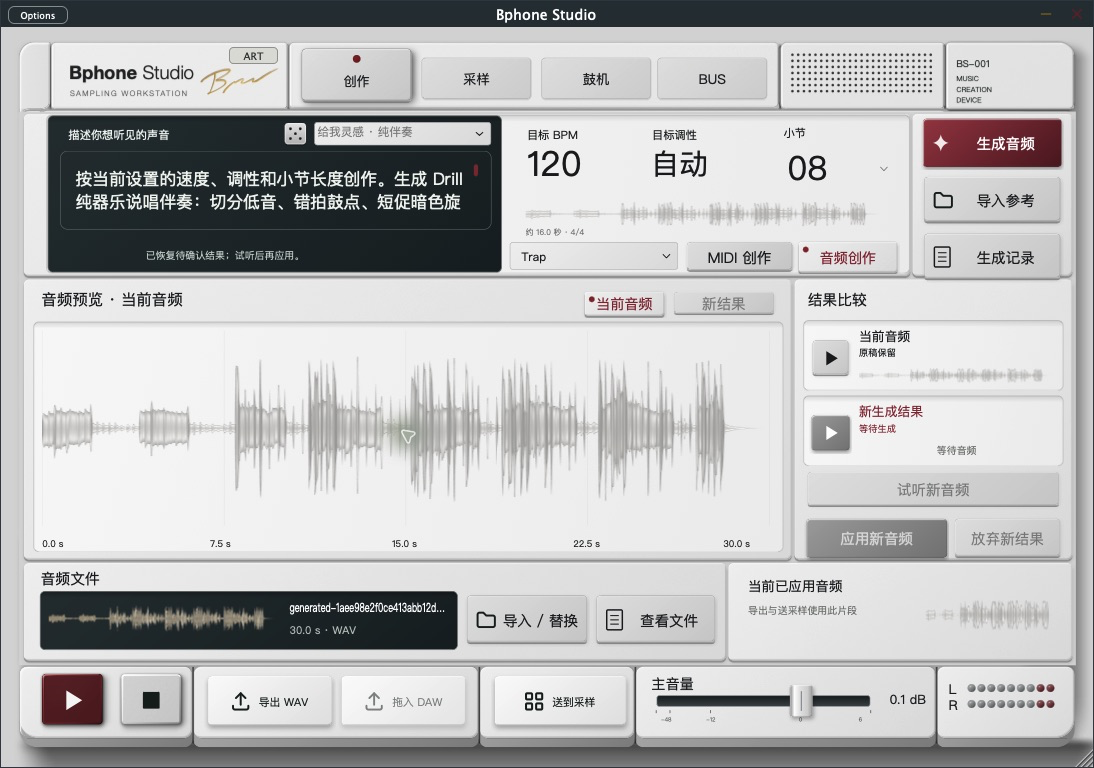
Task: Click the 导出 WAV button
Action: coord(269,702)
